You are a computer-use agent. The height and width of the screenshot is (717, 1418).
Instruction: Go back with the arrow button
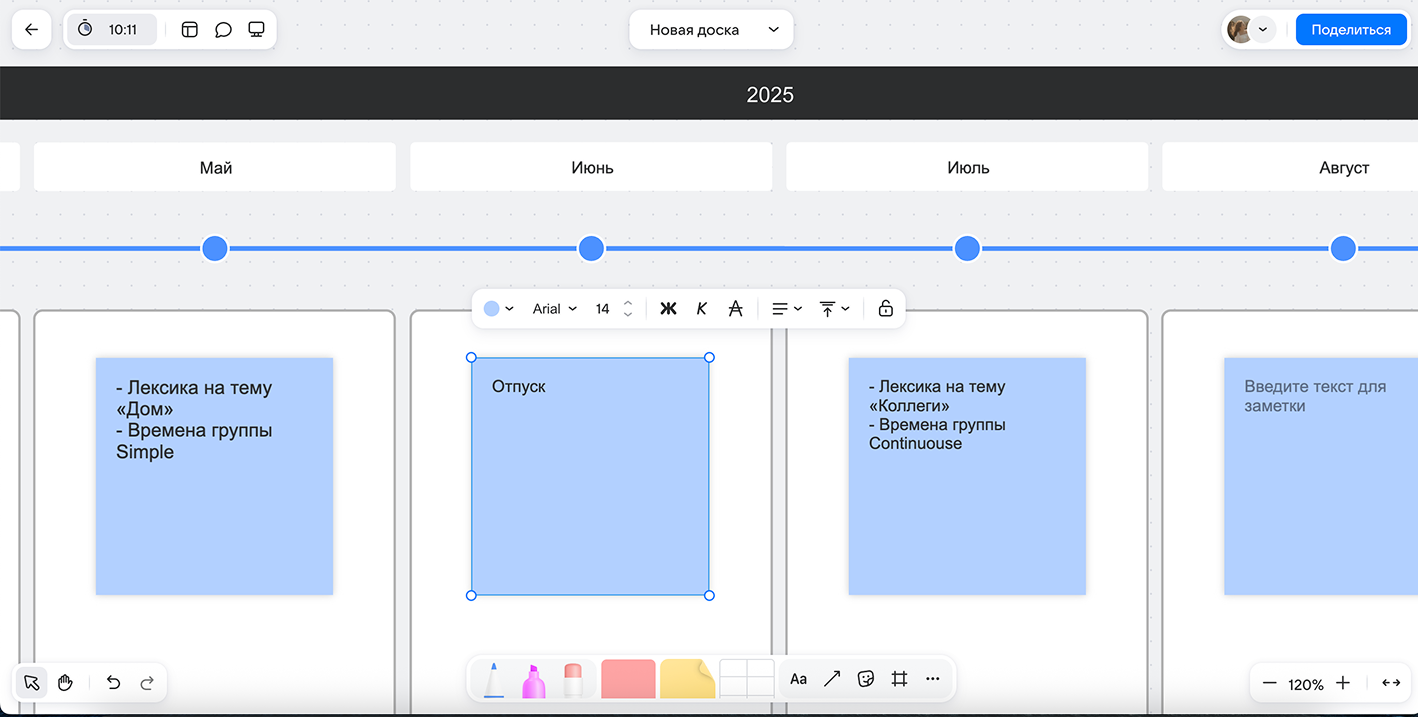31,30
